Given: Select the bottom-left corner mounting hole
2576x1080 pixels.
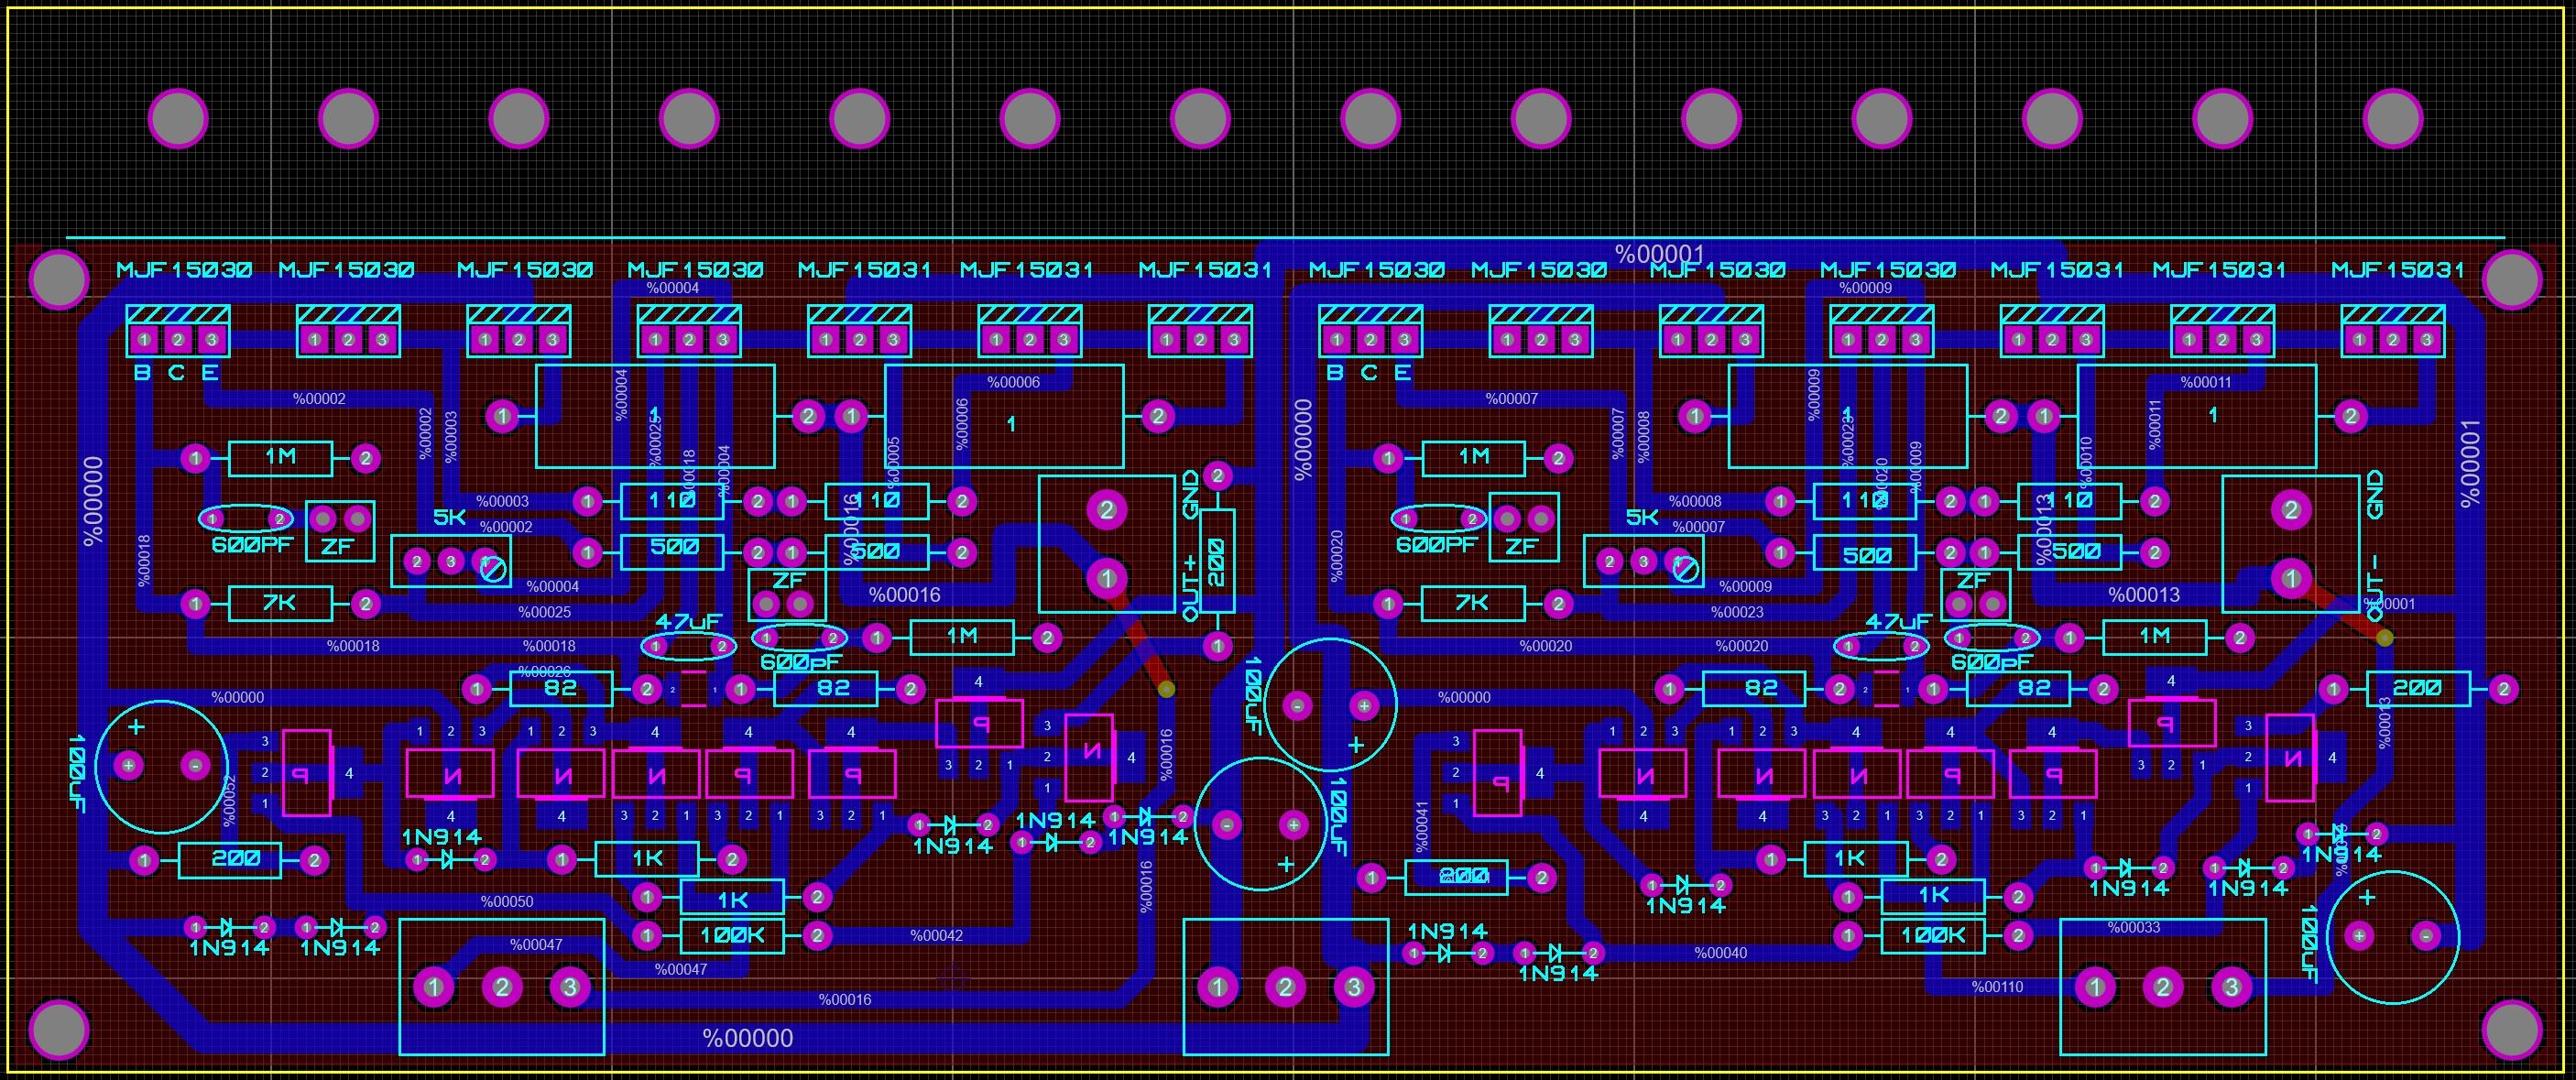Looking at the screenshot, I should [58, 1029].
